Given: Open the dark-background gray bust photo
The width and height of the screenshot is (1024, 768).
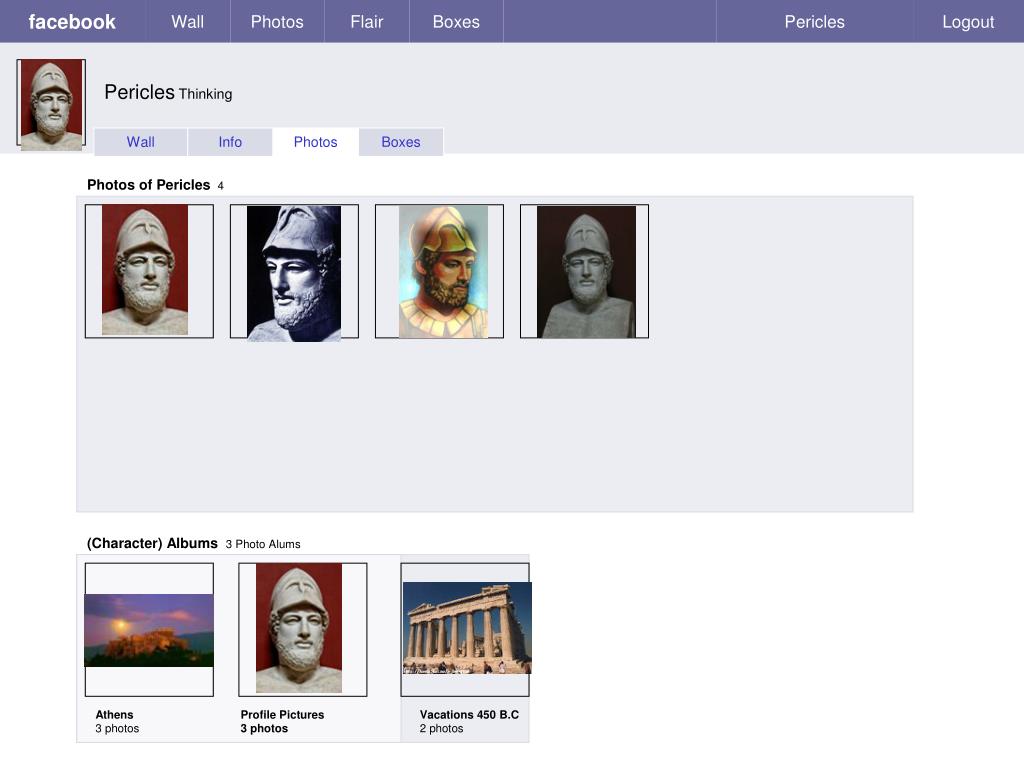Looking at the screenshot, I should (584, 271).
